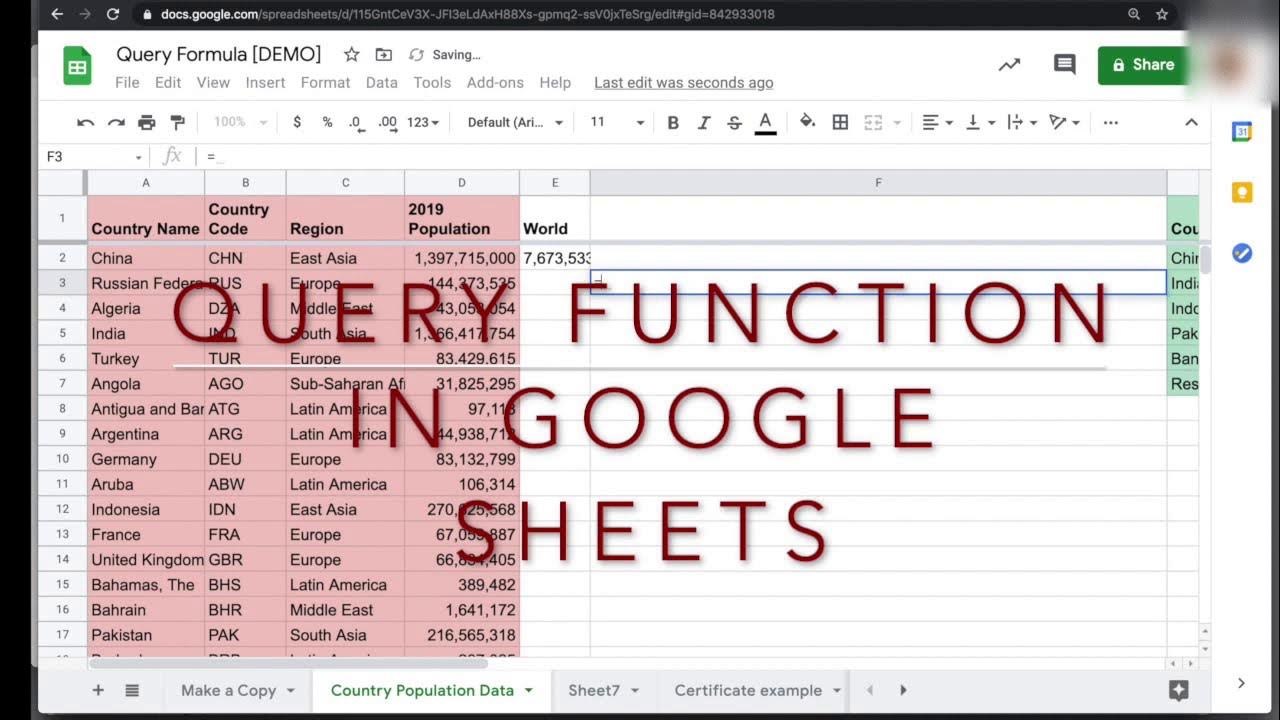1280x720 pixels.
Task: Click the Google Sheets home icon
Action: point(77,67)
